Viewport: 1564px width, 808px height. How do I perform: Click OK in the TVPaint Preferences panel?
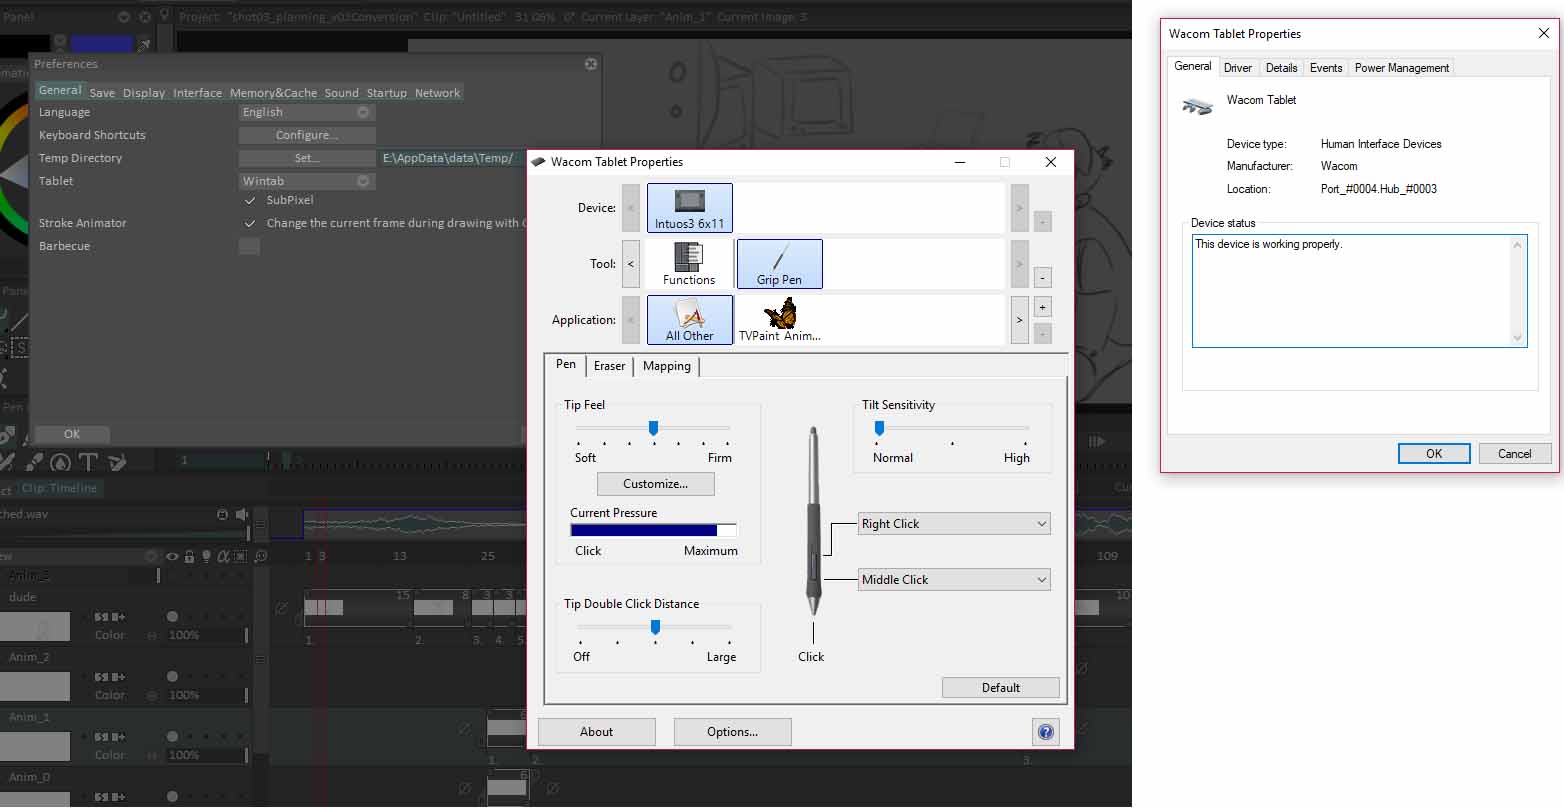pyautogui.click(x=72, y=434)
